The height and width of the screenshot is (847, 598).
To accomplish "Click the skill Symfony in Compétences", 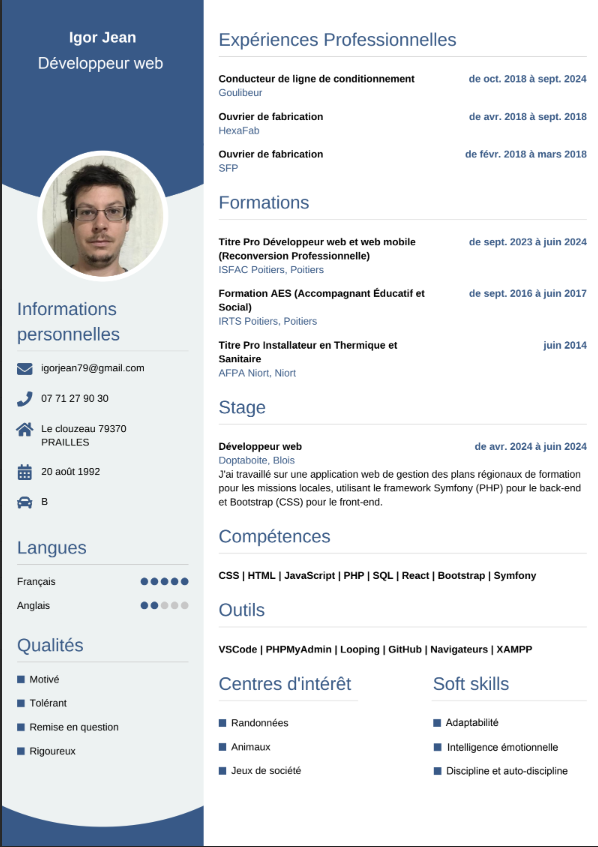I will tap(515, 576).
